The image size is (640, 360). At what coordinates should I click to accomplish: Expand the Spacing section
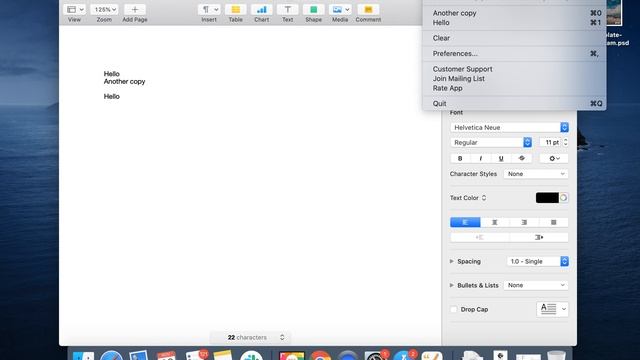point(452,261)
